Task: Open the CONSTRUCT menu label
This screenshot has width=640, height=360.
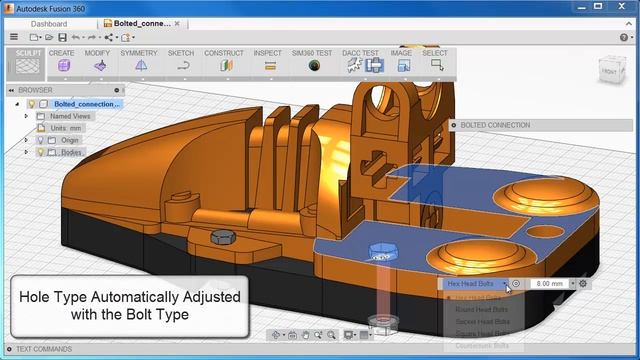Action: (224, 53)
